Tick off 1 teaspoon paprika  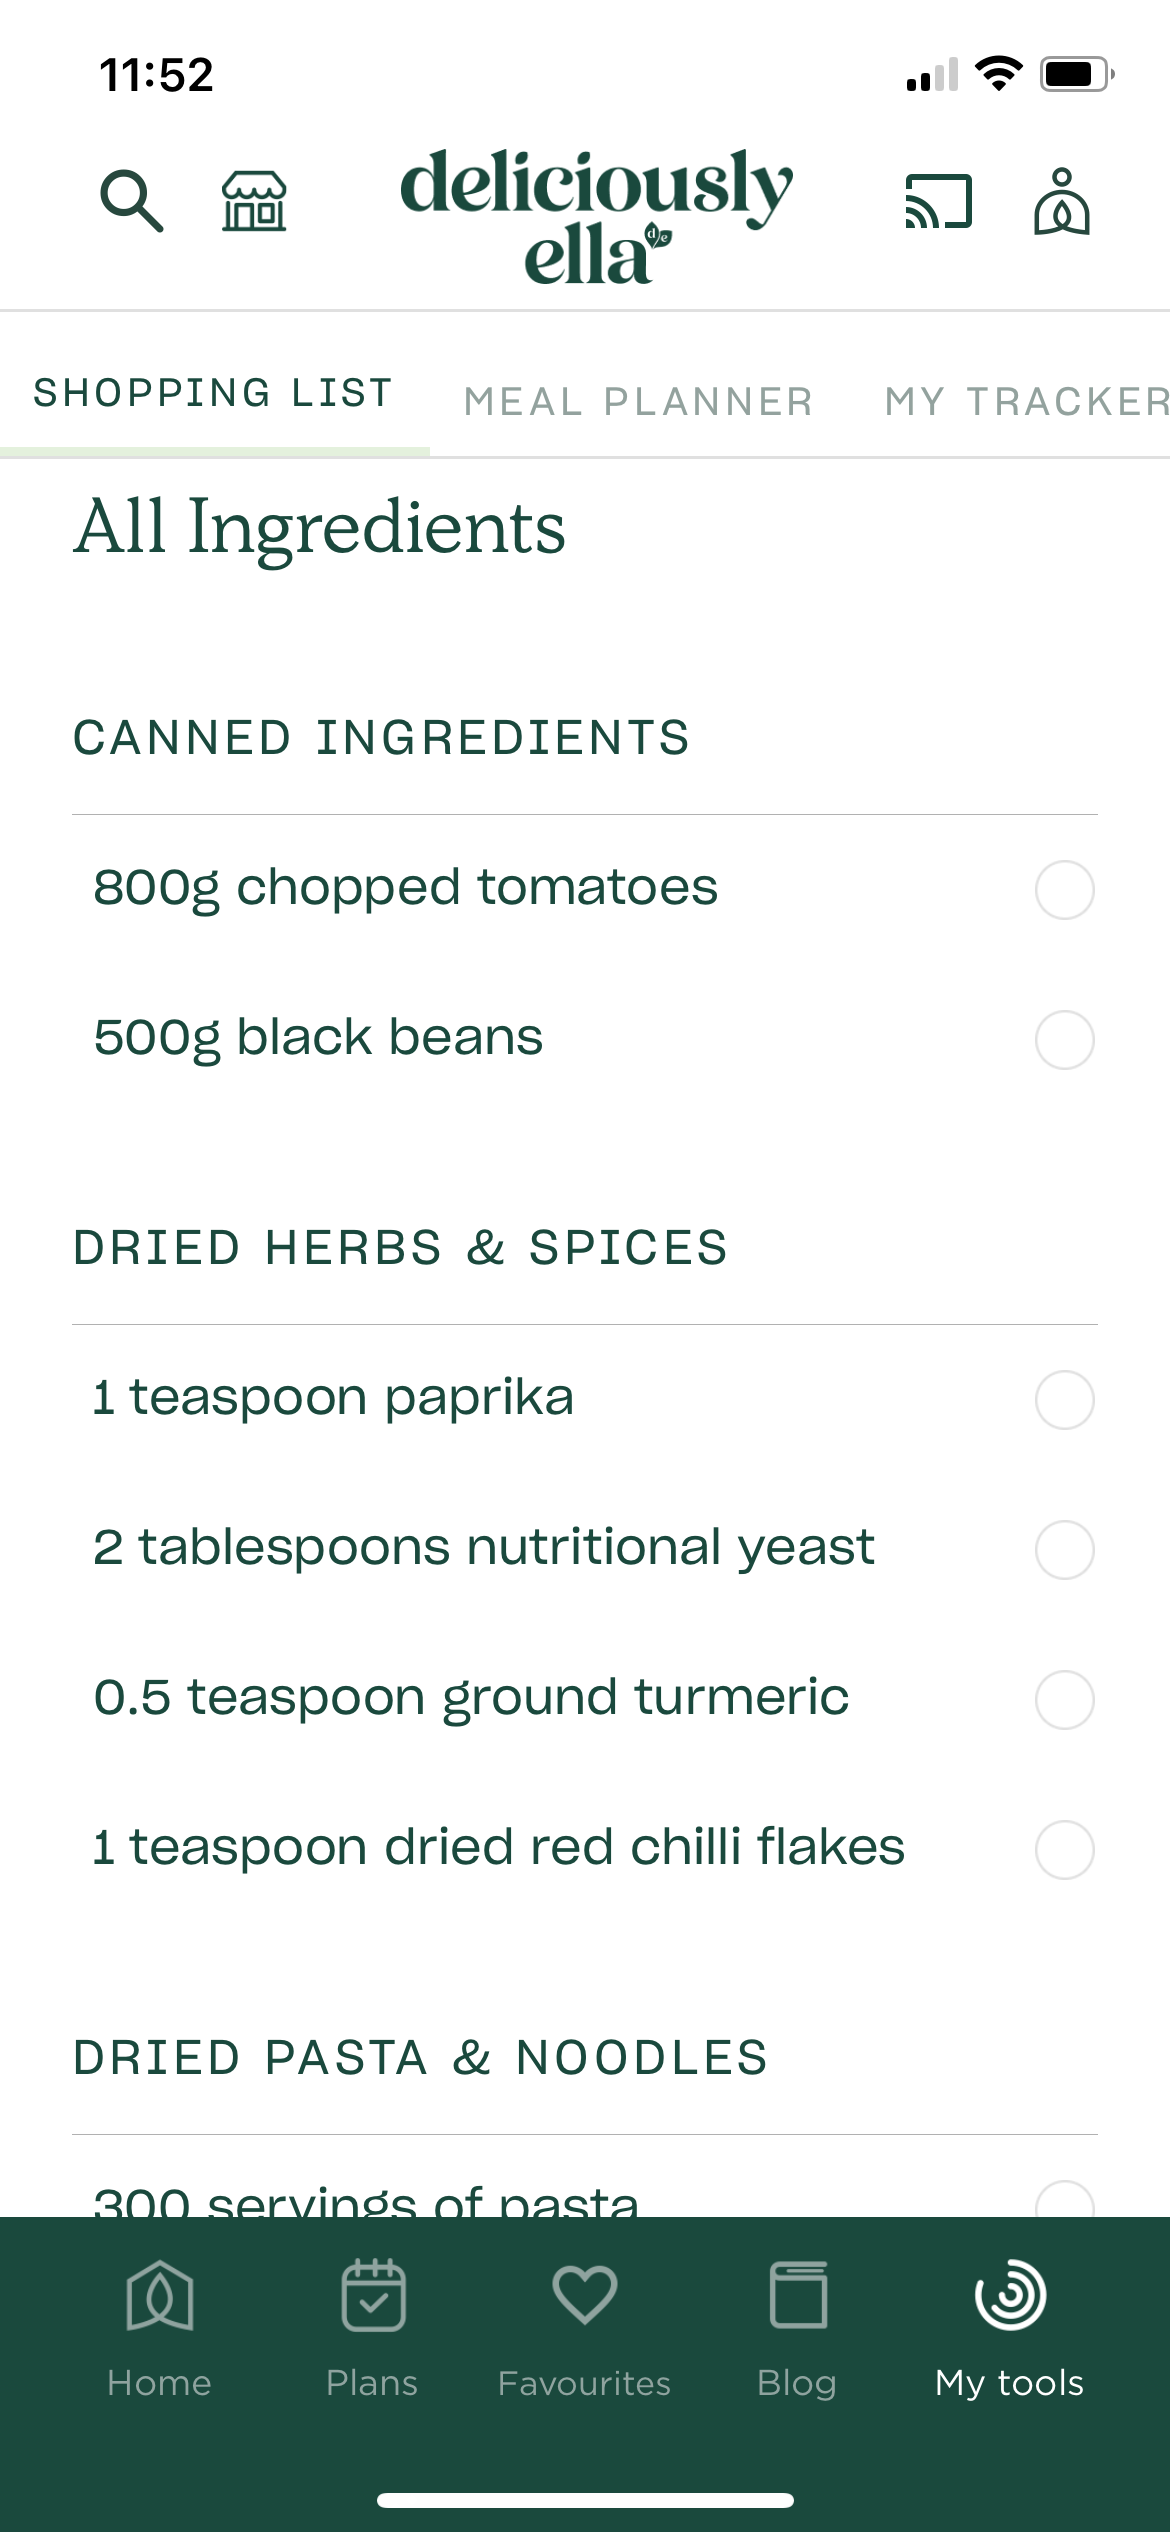(x=1064, y=1400)
